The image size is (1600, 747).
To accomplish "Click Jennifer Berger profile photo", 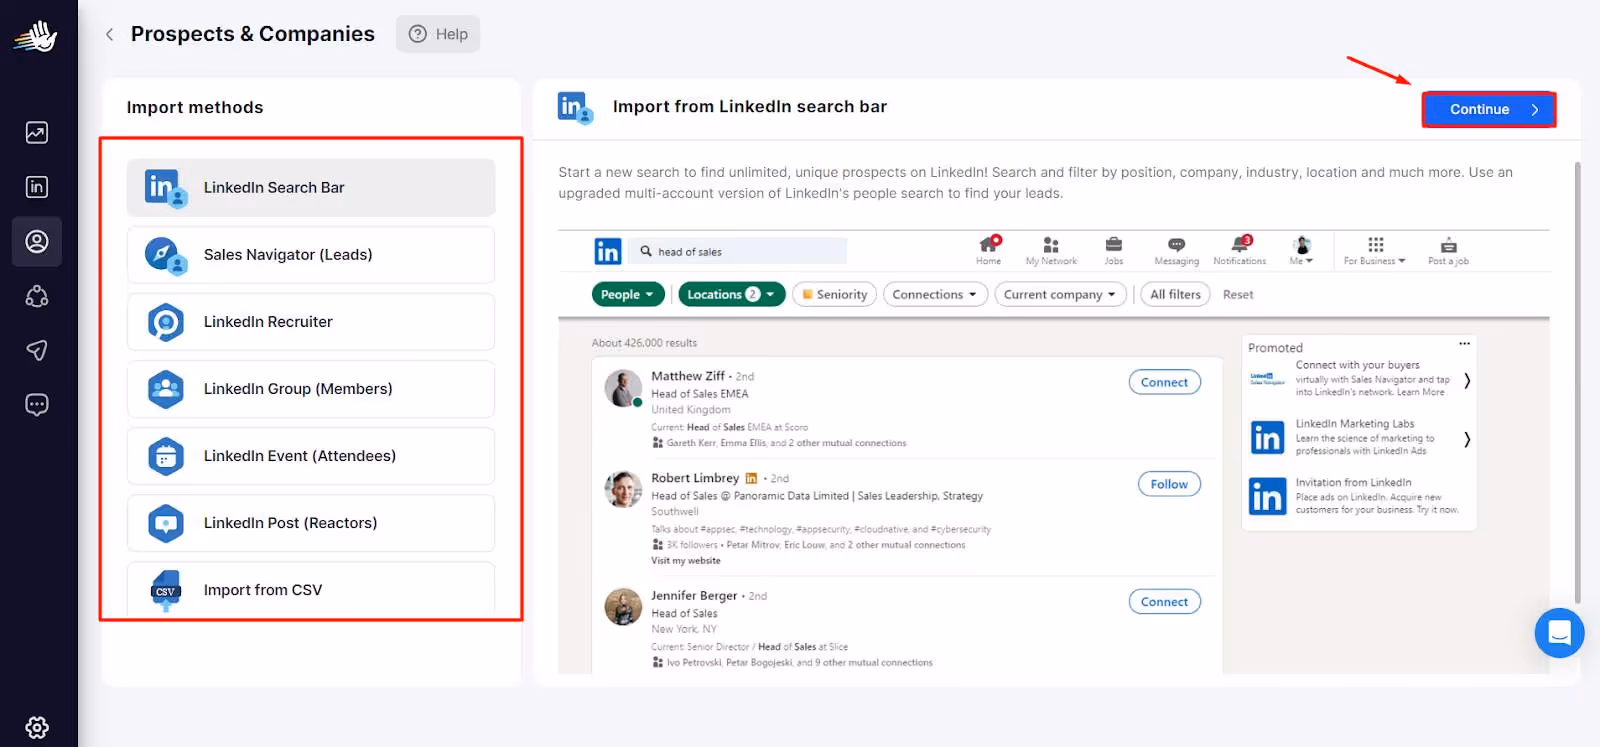I will tap(623, 607).
